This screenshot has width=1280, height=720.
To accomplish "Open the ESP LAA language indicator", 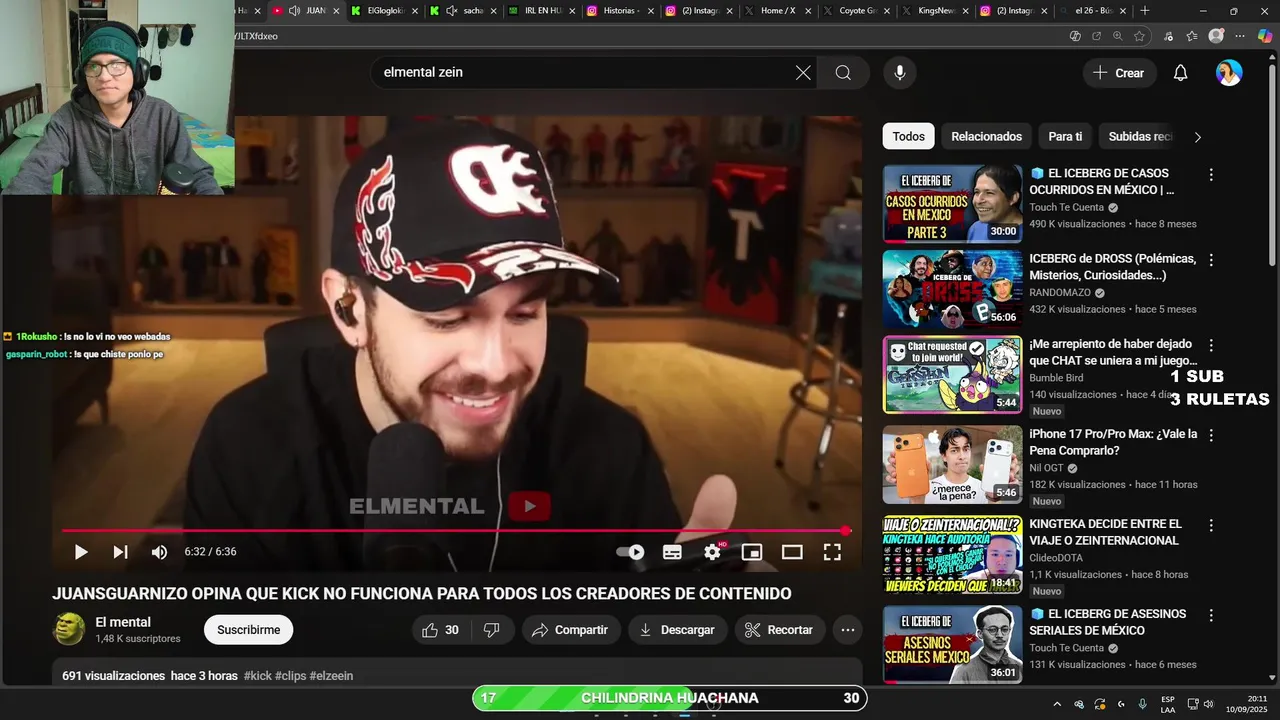I will click(x=1168, y=704).
